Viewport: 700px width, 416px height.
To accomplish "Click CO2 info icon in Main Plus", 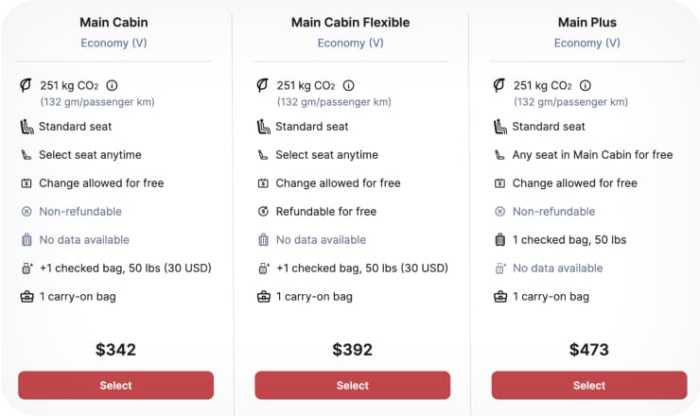I will [586, 86].
